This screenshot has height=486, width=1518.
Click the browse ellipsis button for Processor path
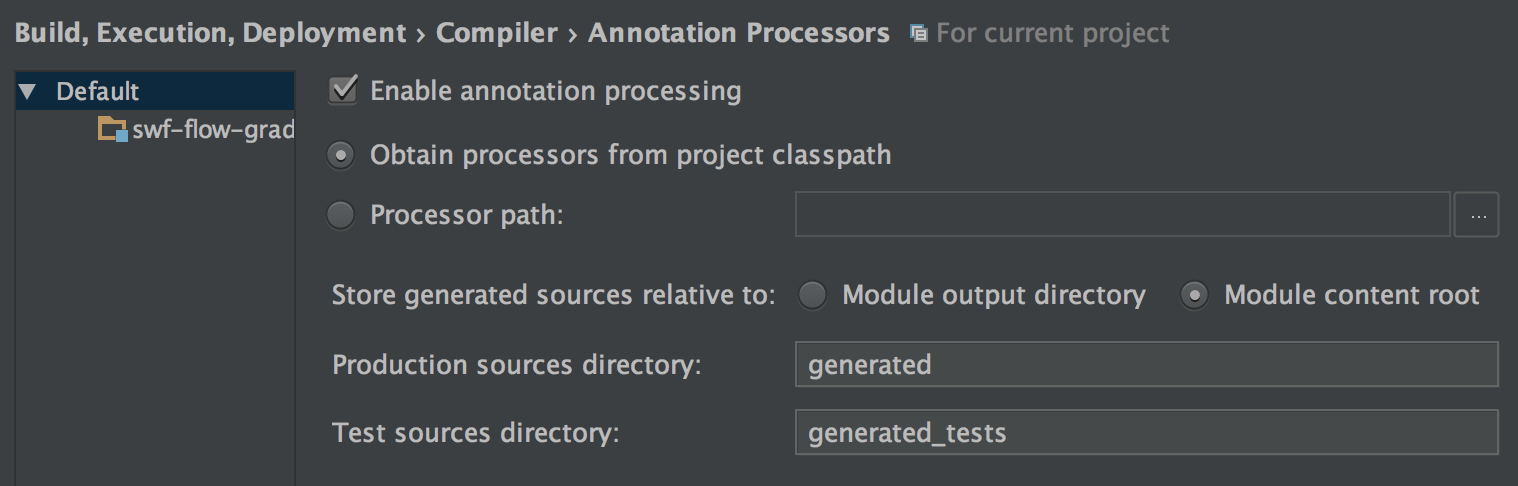tap(1476, 215)
